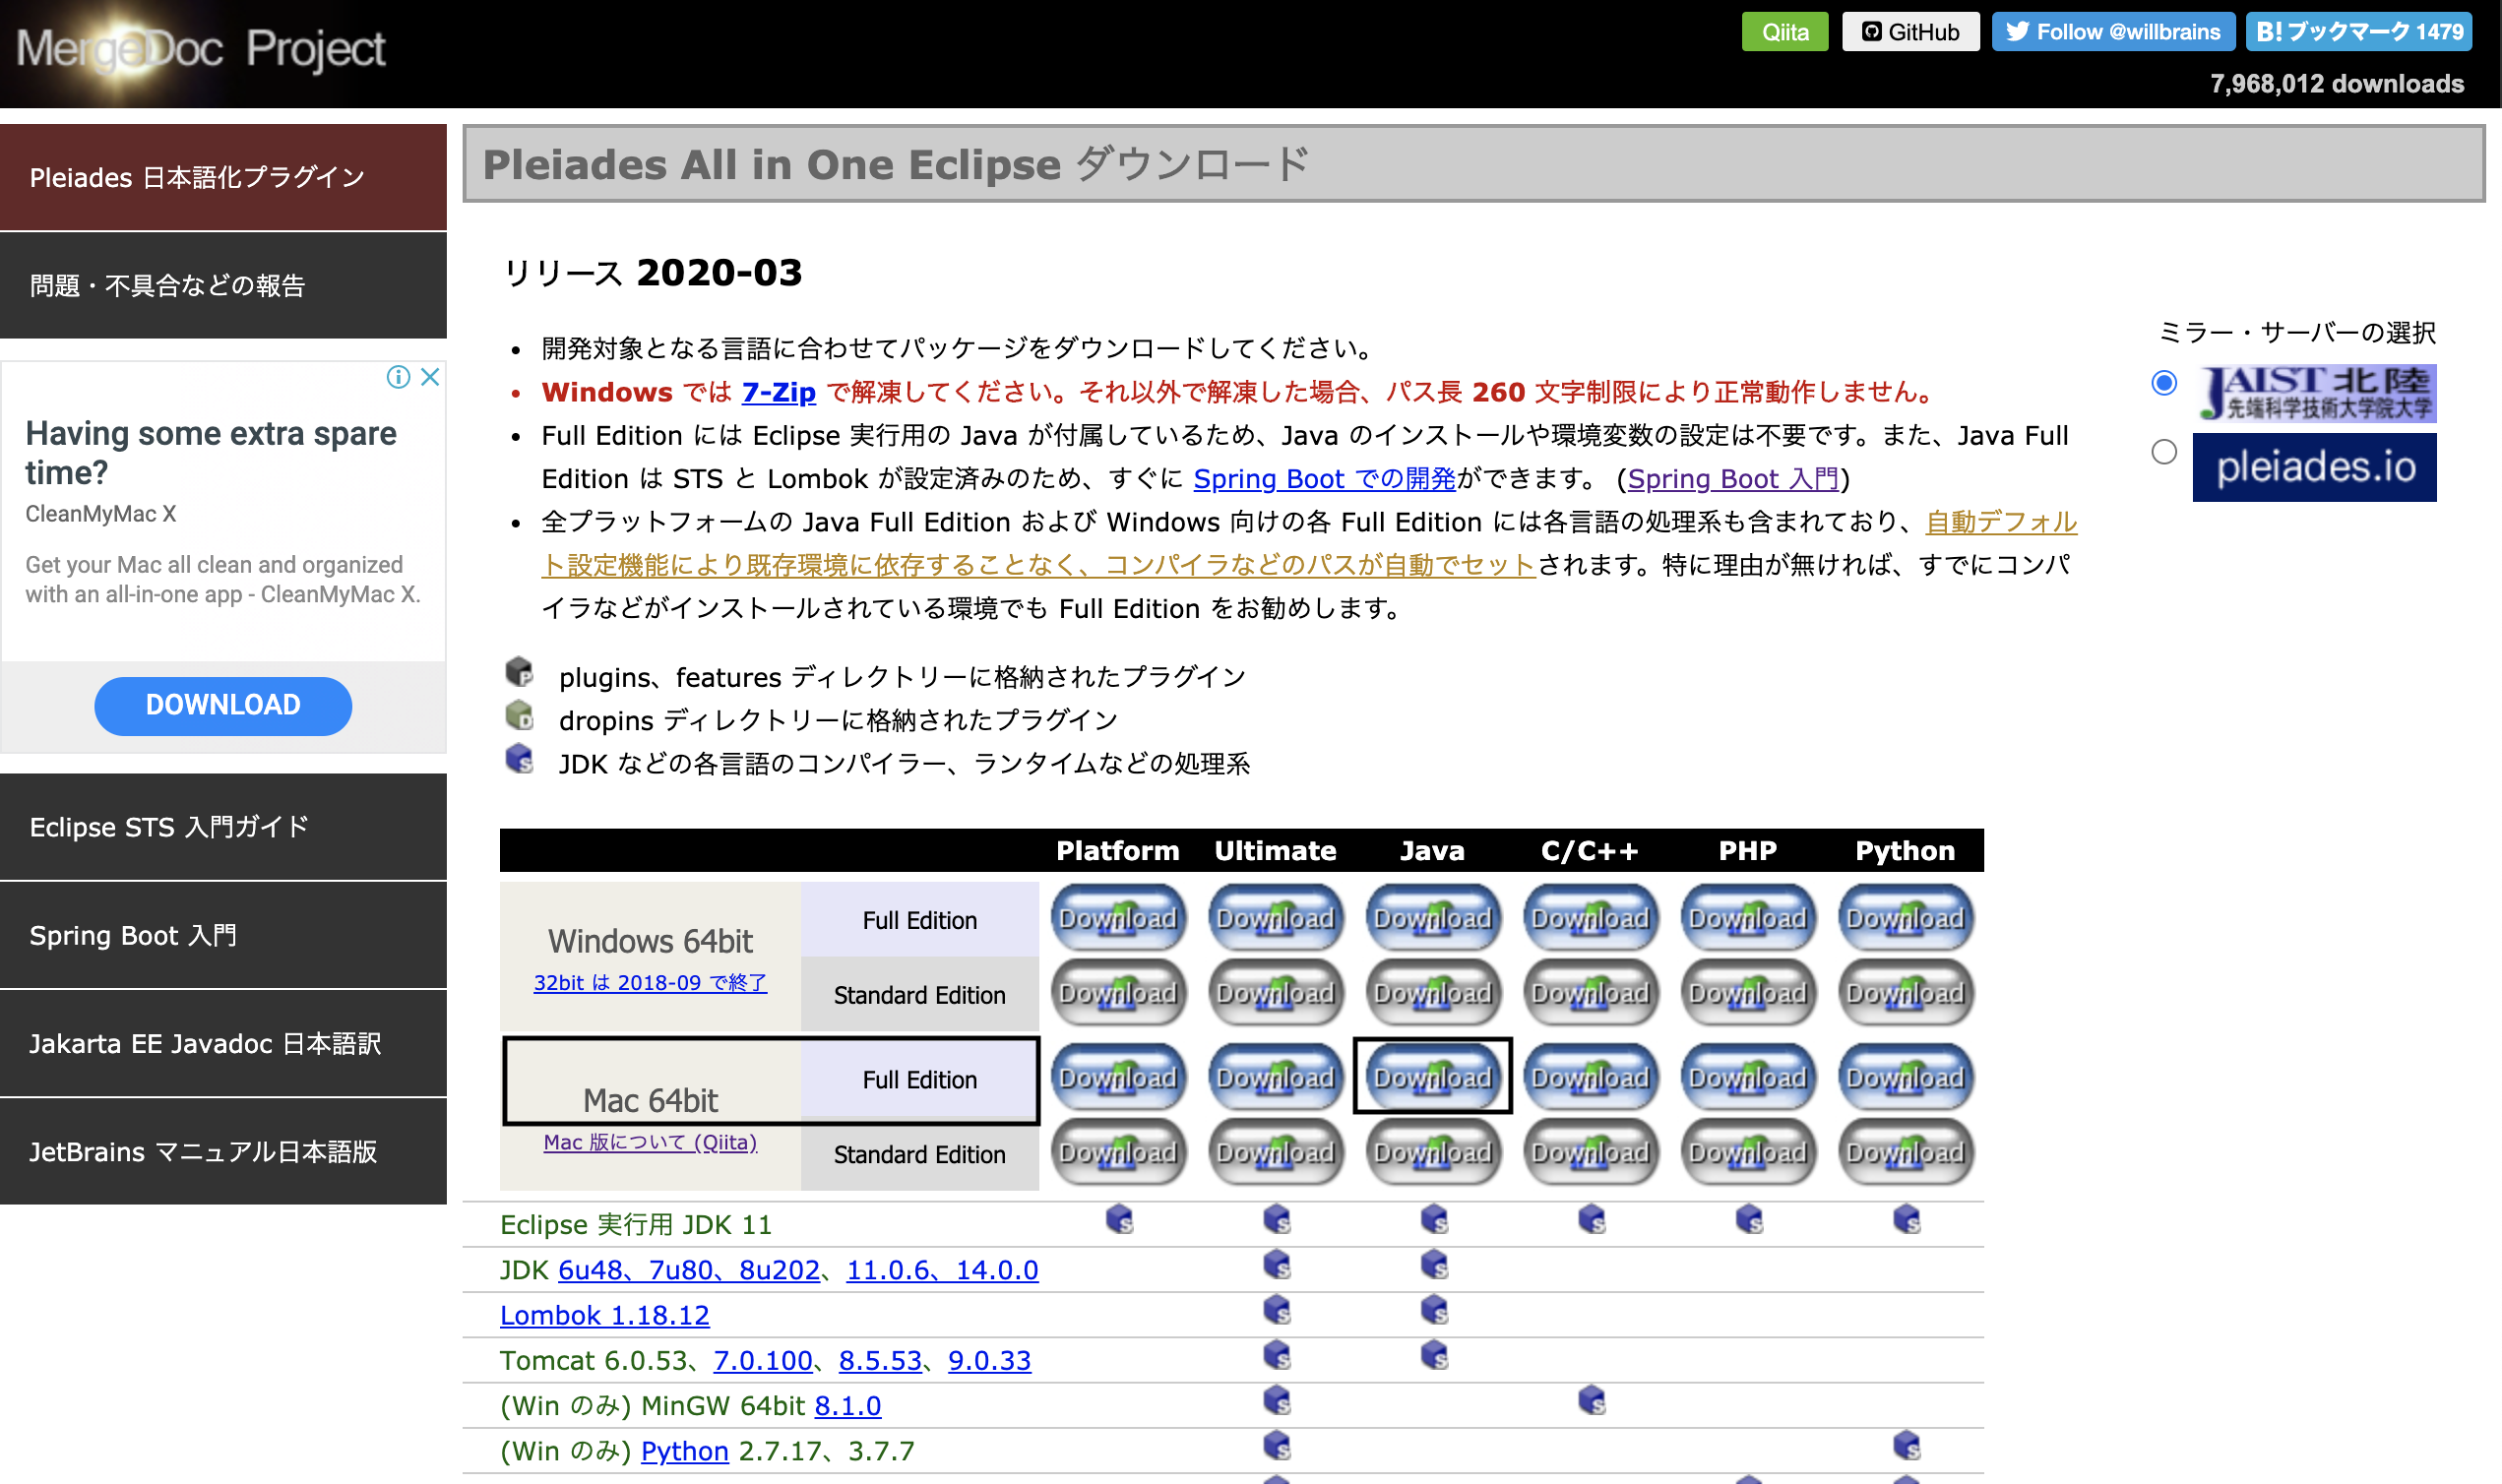Screen dimensions: 2502x1484
Task: Close the CleanMyMac advertisement
Action: coord(430,377)
